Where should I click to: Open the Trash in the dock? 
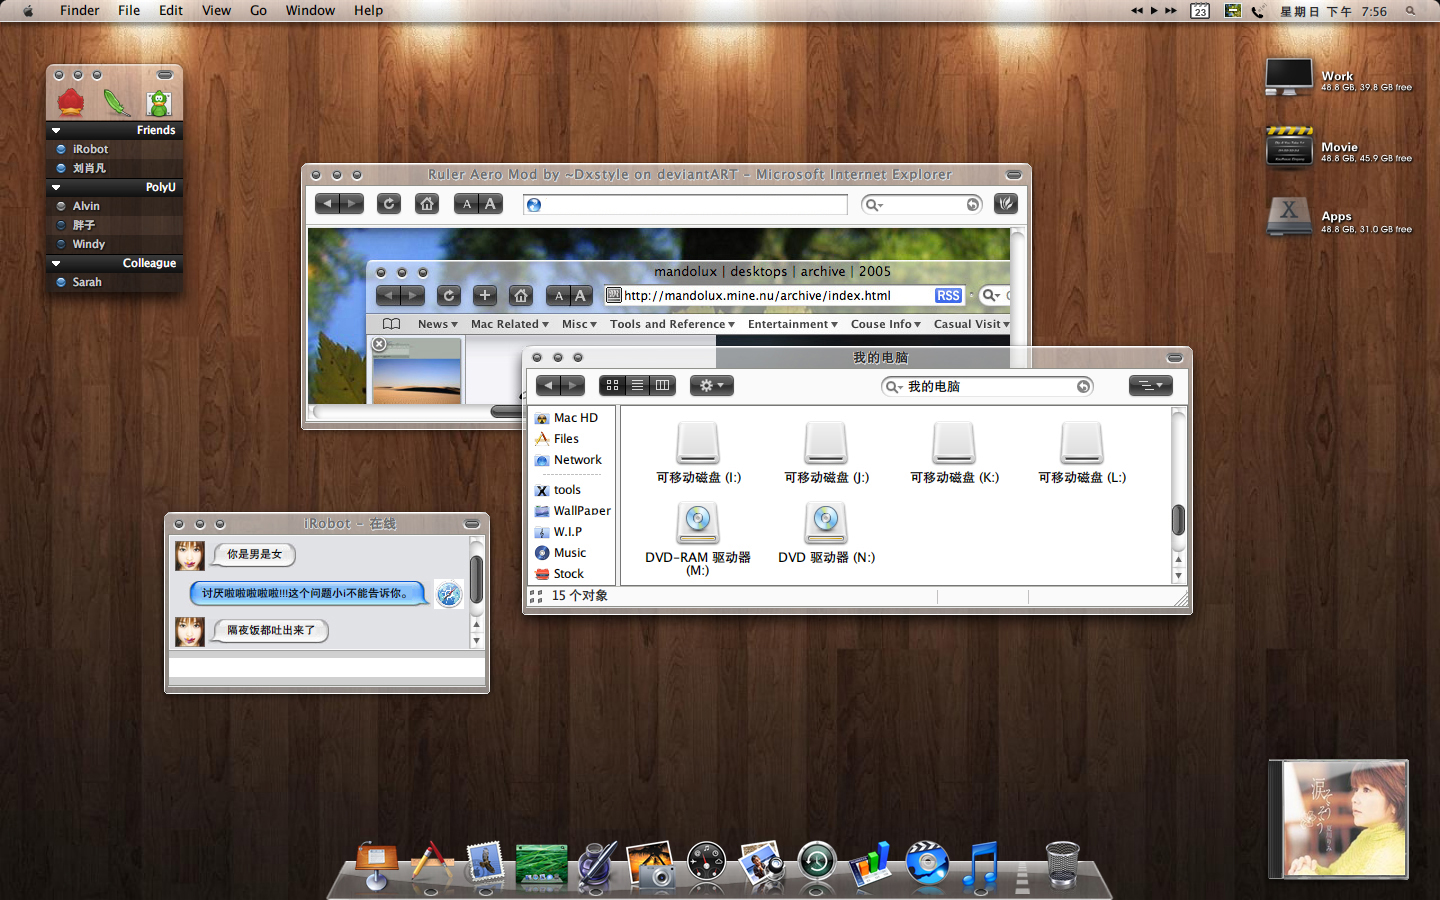1062,864
